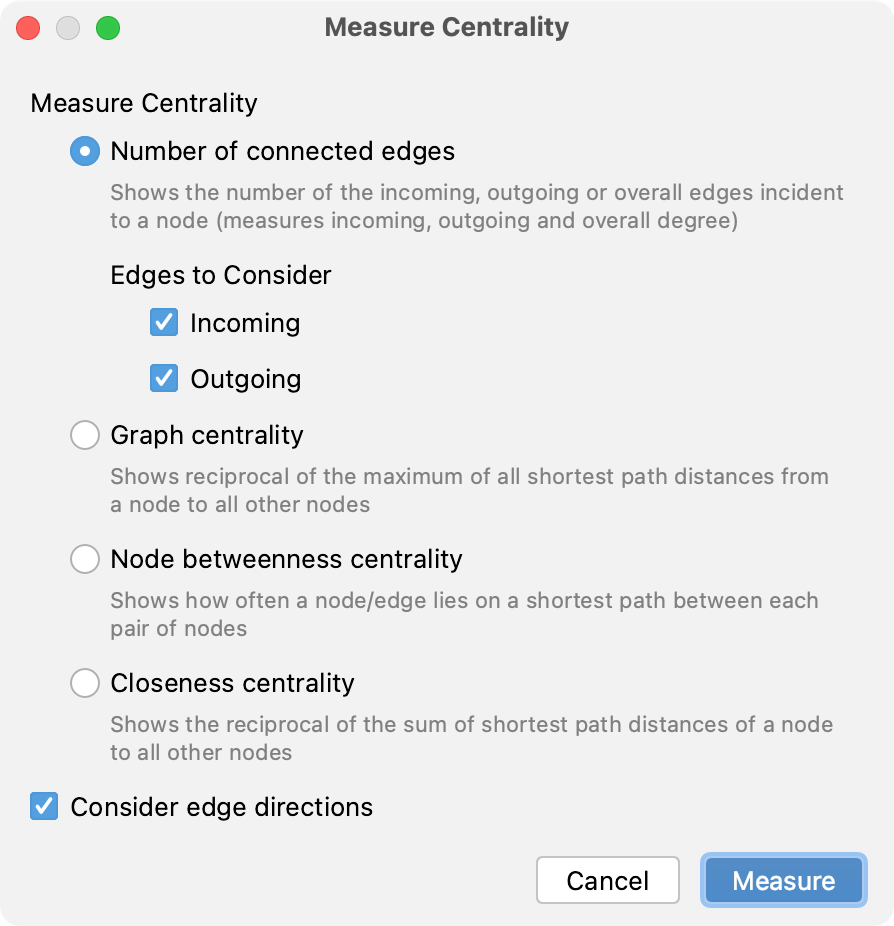The width and height of the screenshot is (894, 926).
Task: Choose Node betweenness centrality
Action: (x=85, y=560)
